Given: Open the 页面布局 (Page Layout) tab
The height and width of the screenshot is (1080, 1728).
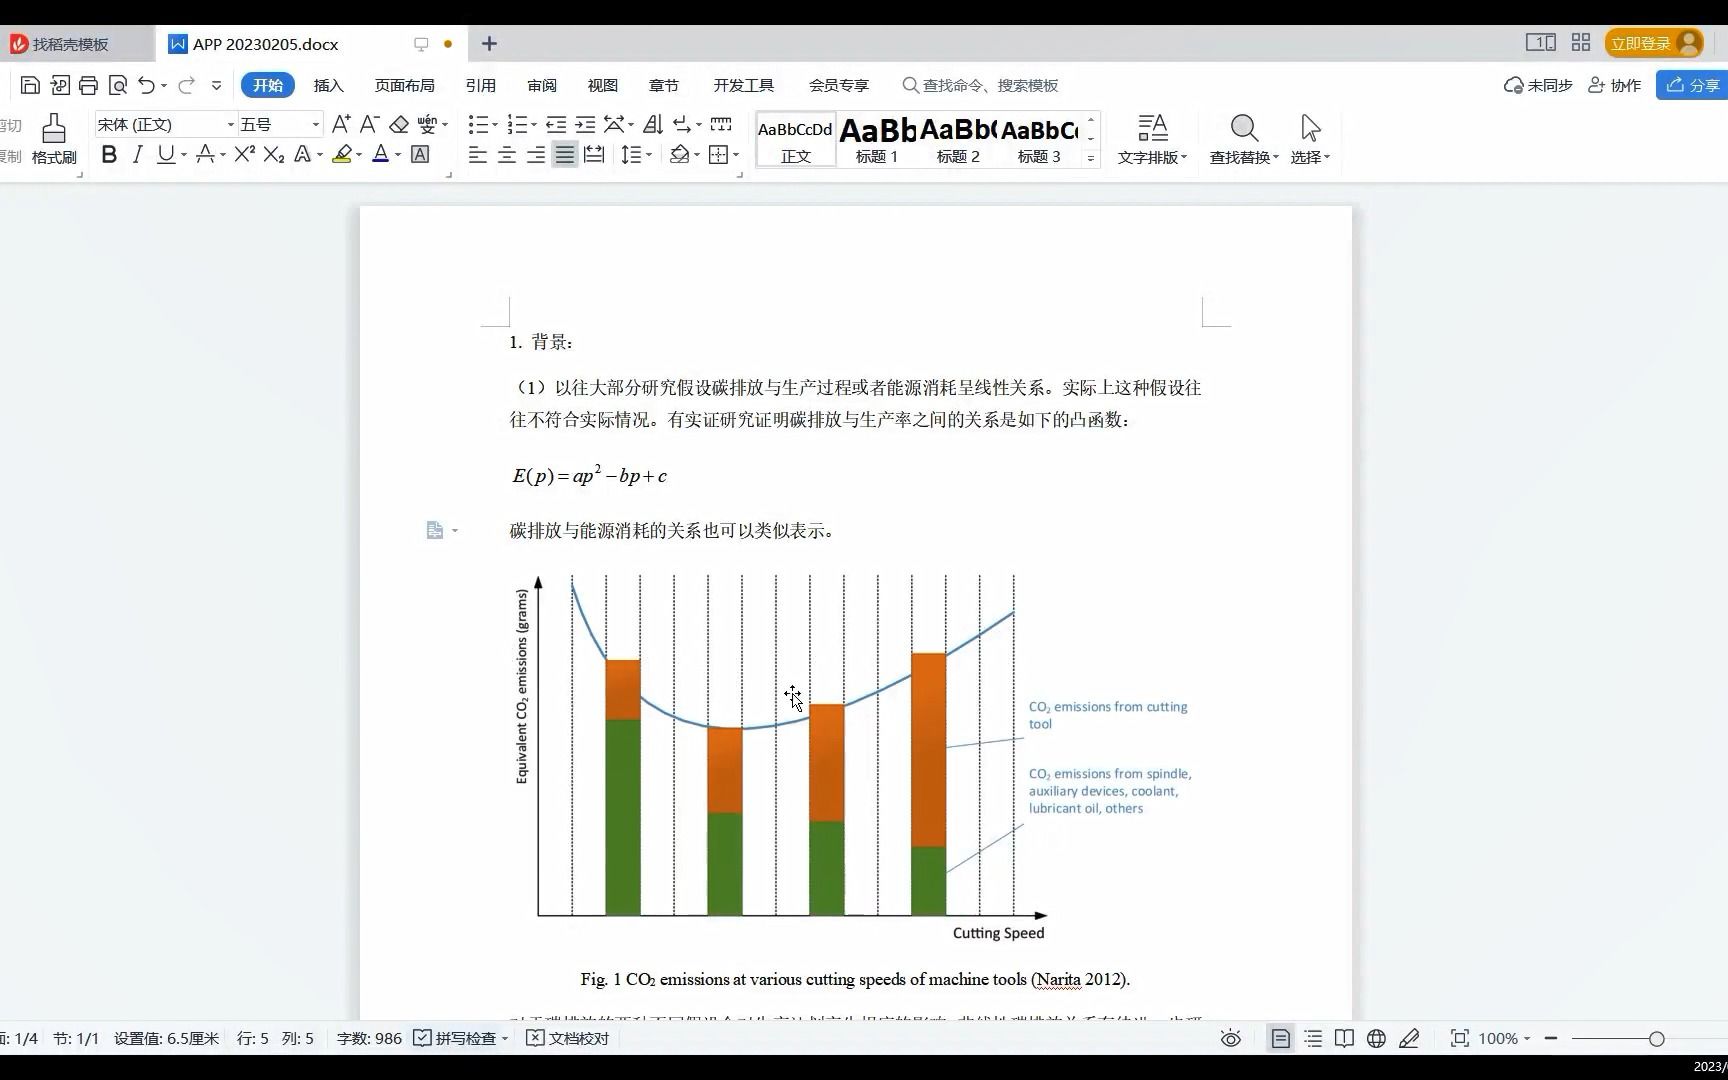Looking at the screenshot, I should pos(404,85).
